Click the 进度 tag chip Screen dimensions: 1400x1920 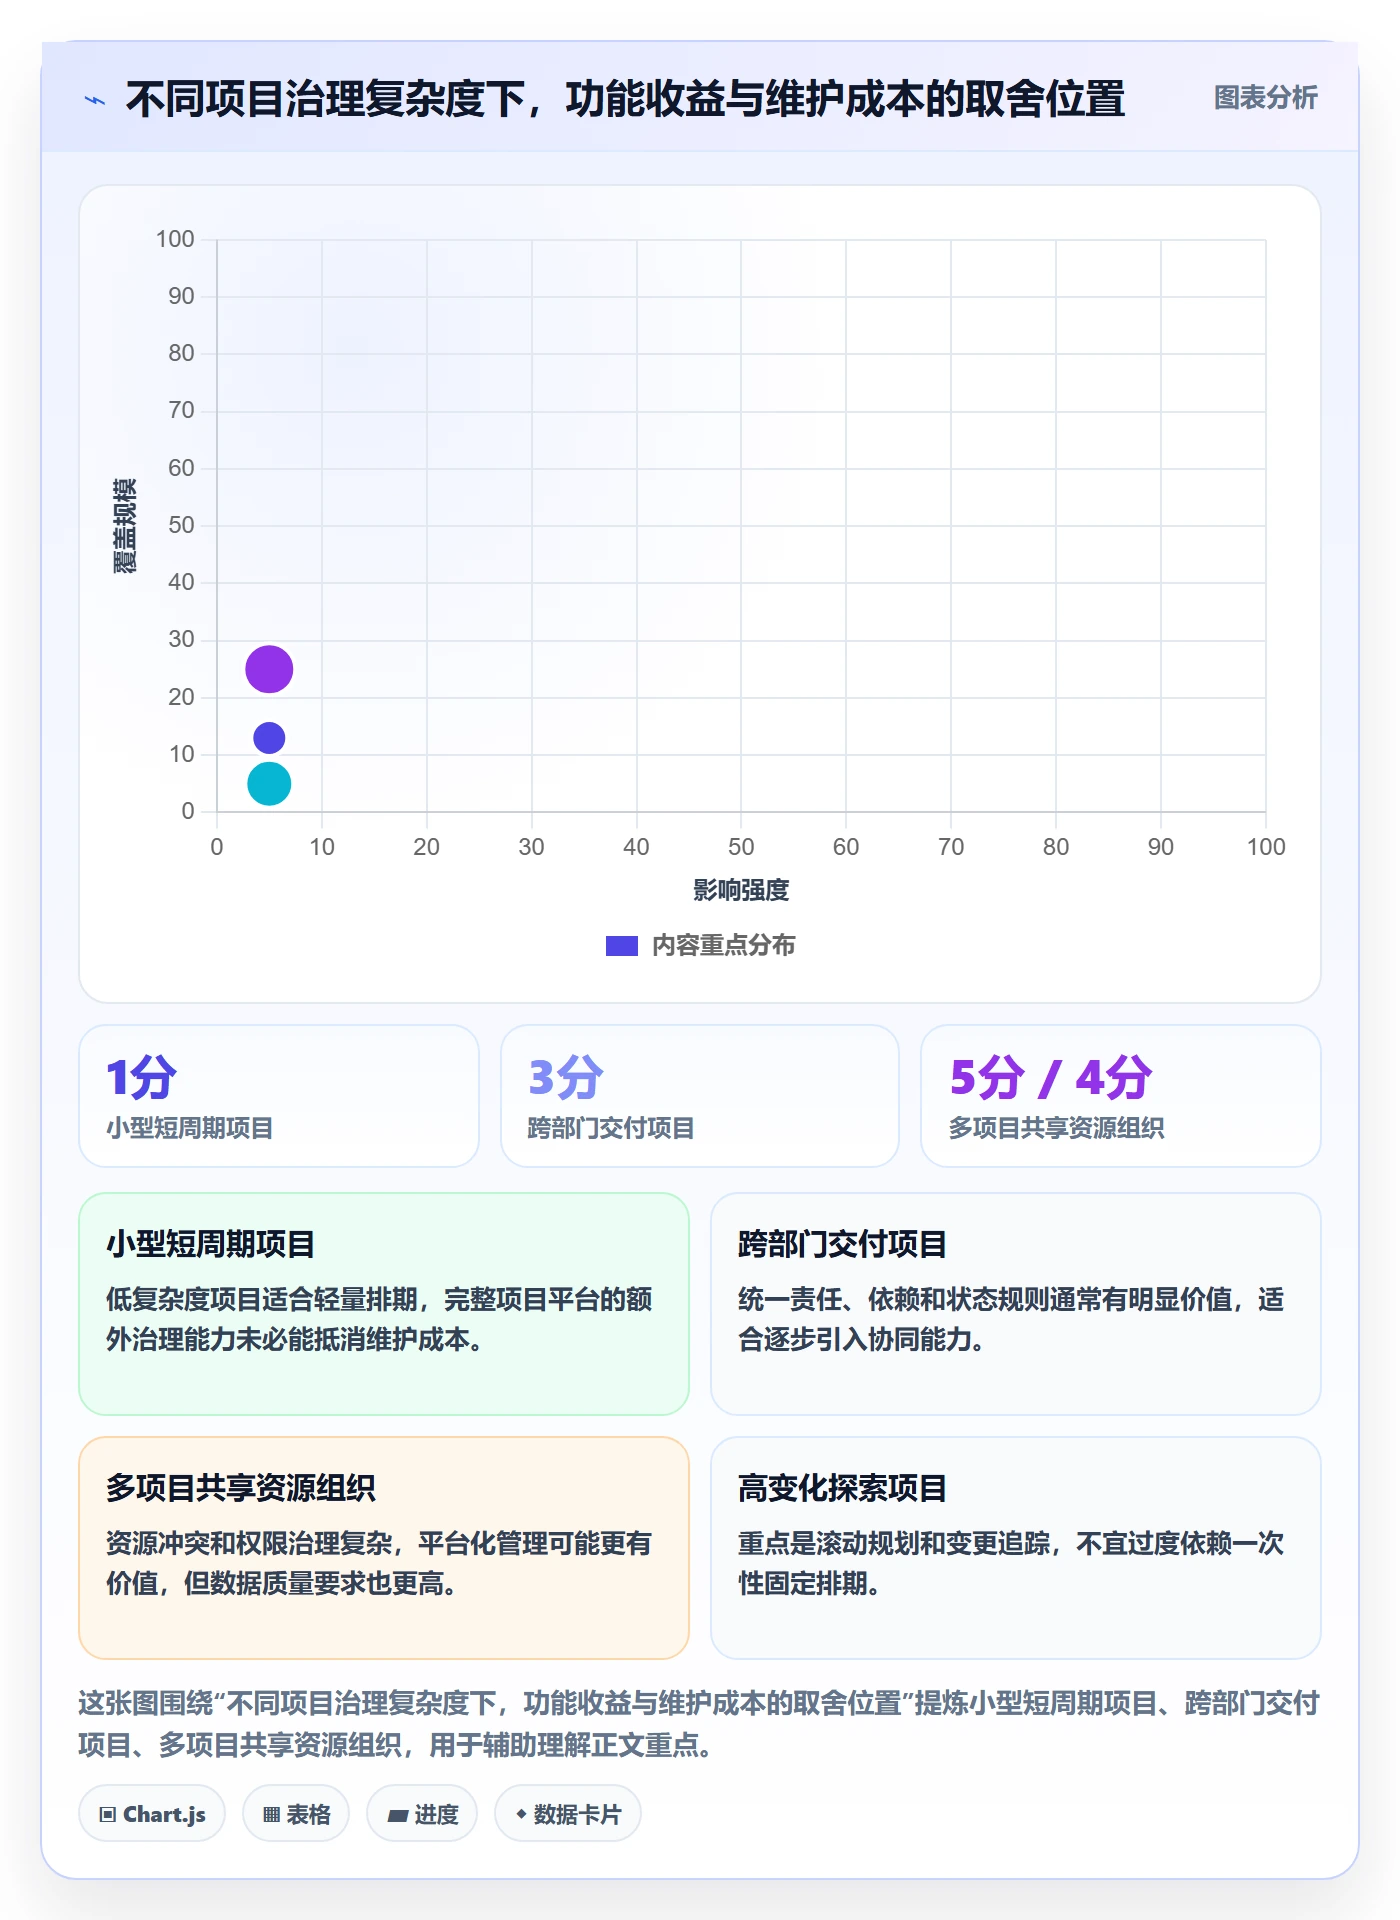click(x=422, y=1814)
